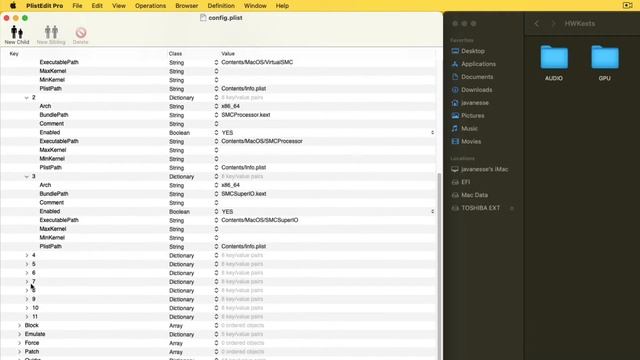Toggle Enabled YES value for SMCSuperIO entry
This screenshot has width=640, height=360.
(227, 211)
